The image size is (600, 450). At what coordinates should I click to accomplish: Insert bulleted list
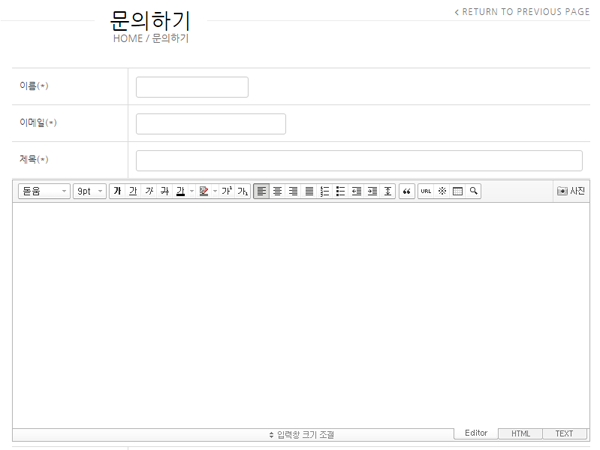(341, 191)
